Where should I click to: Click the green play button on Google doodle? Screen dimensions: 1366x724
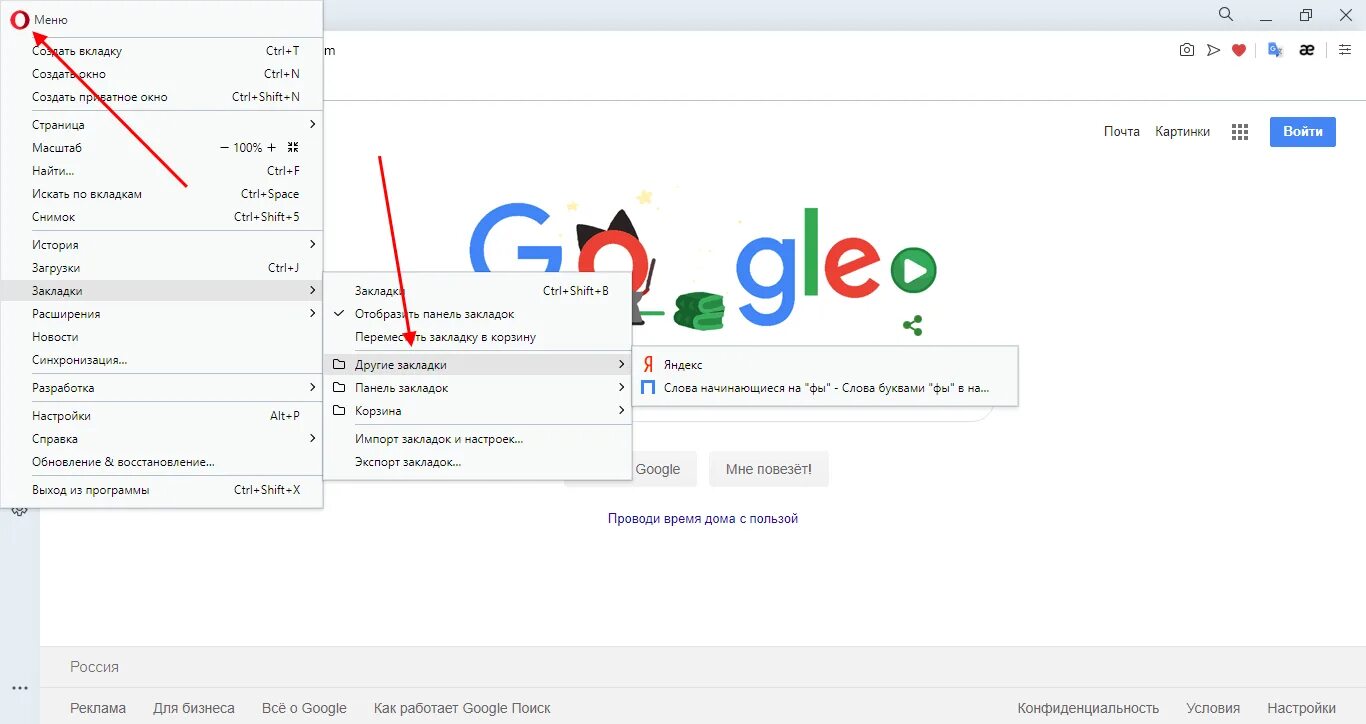(913, 270)
